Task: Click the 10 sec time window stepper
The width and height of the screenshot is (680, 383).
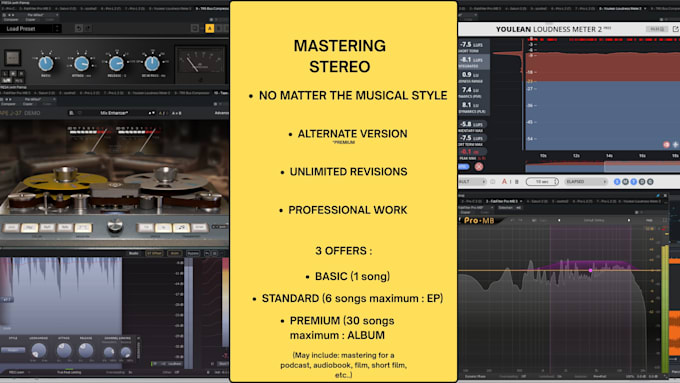Action: click(542, 182)
